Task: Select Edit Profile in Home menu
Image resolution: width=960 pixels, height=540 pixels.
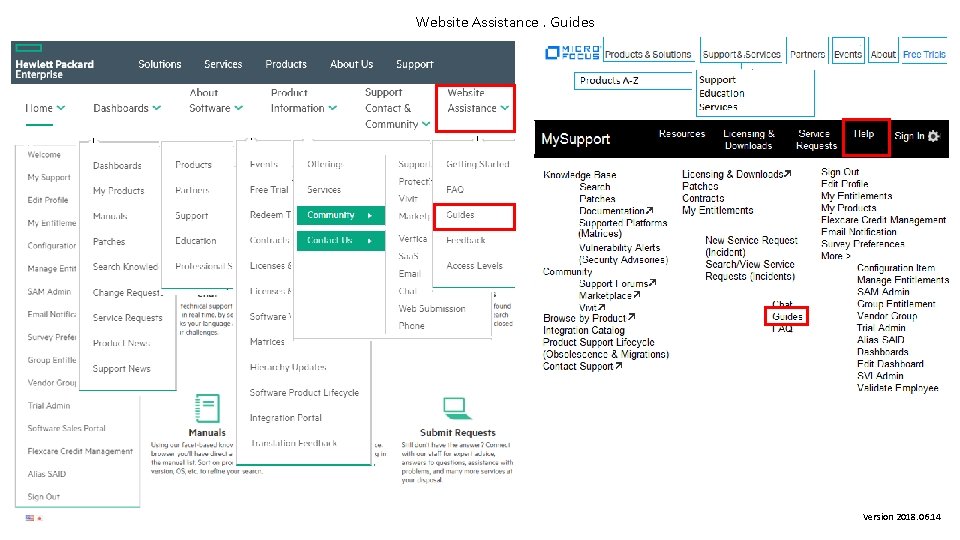Action: 48,200
